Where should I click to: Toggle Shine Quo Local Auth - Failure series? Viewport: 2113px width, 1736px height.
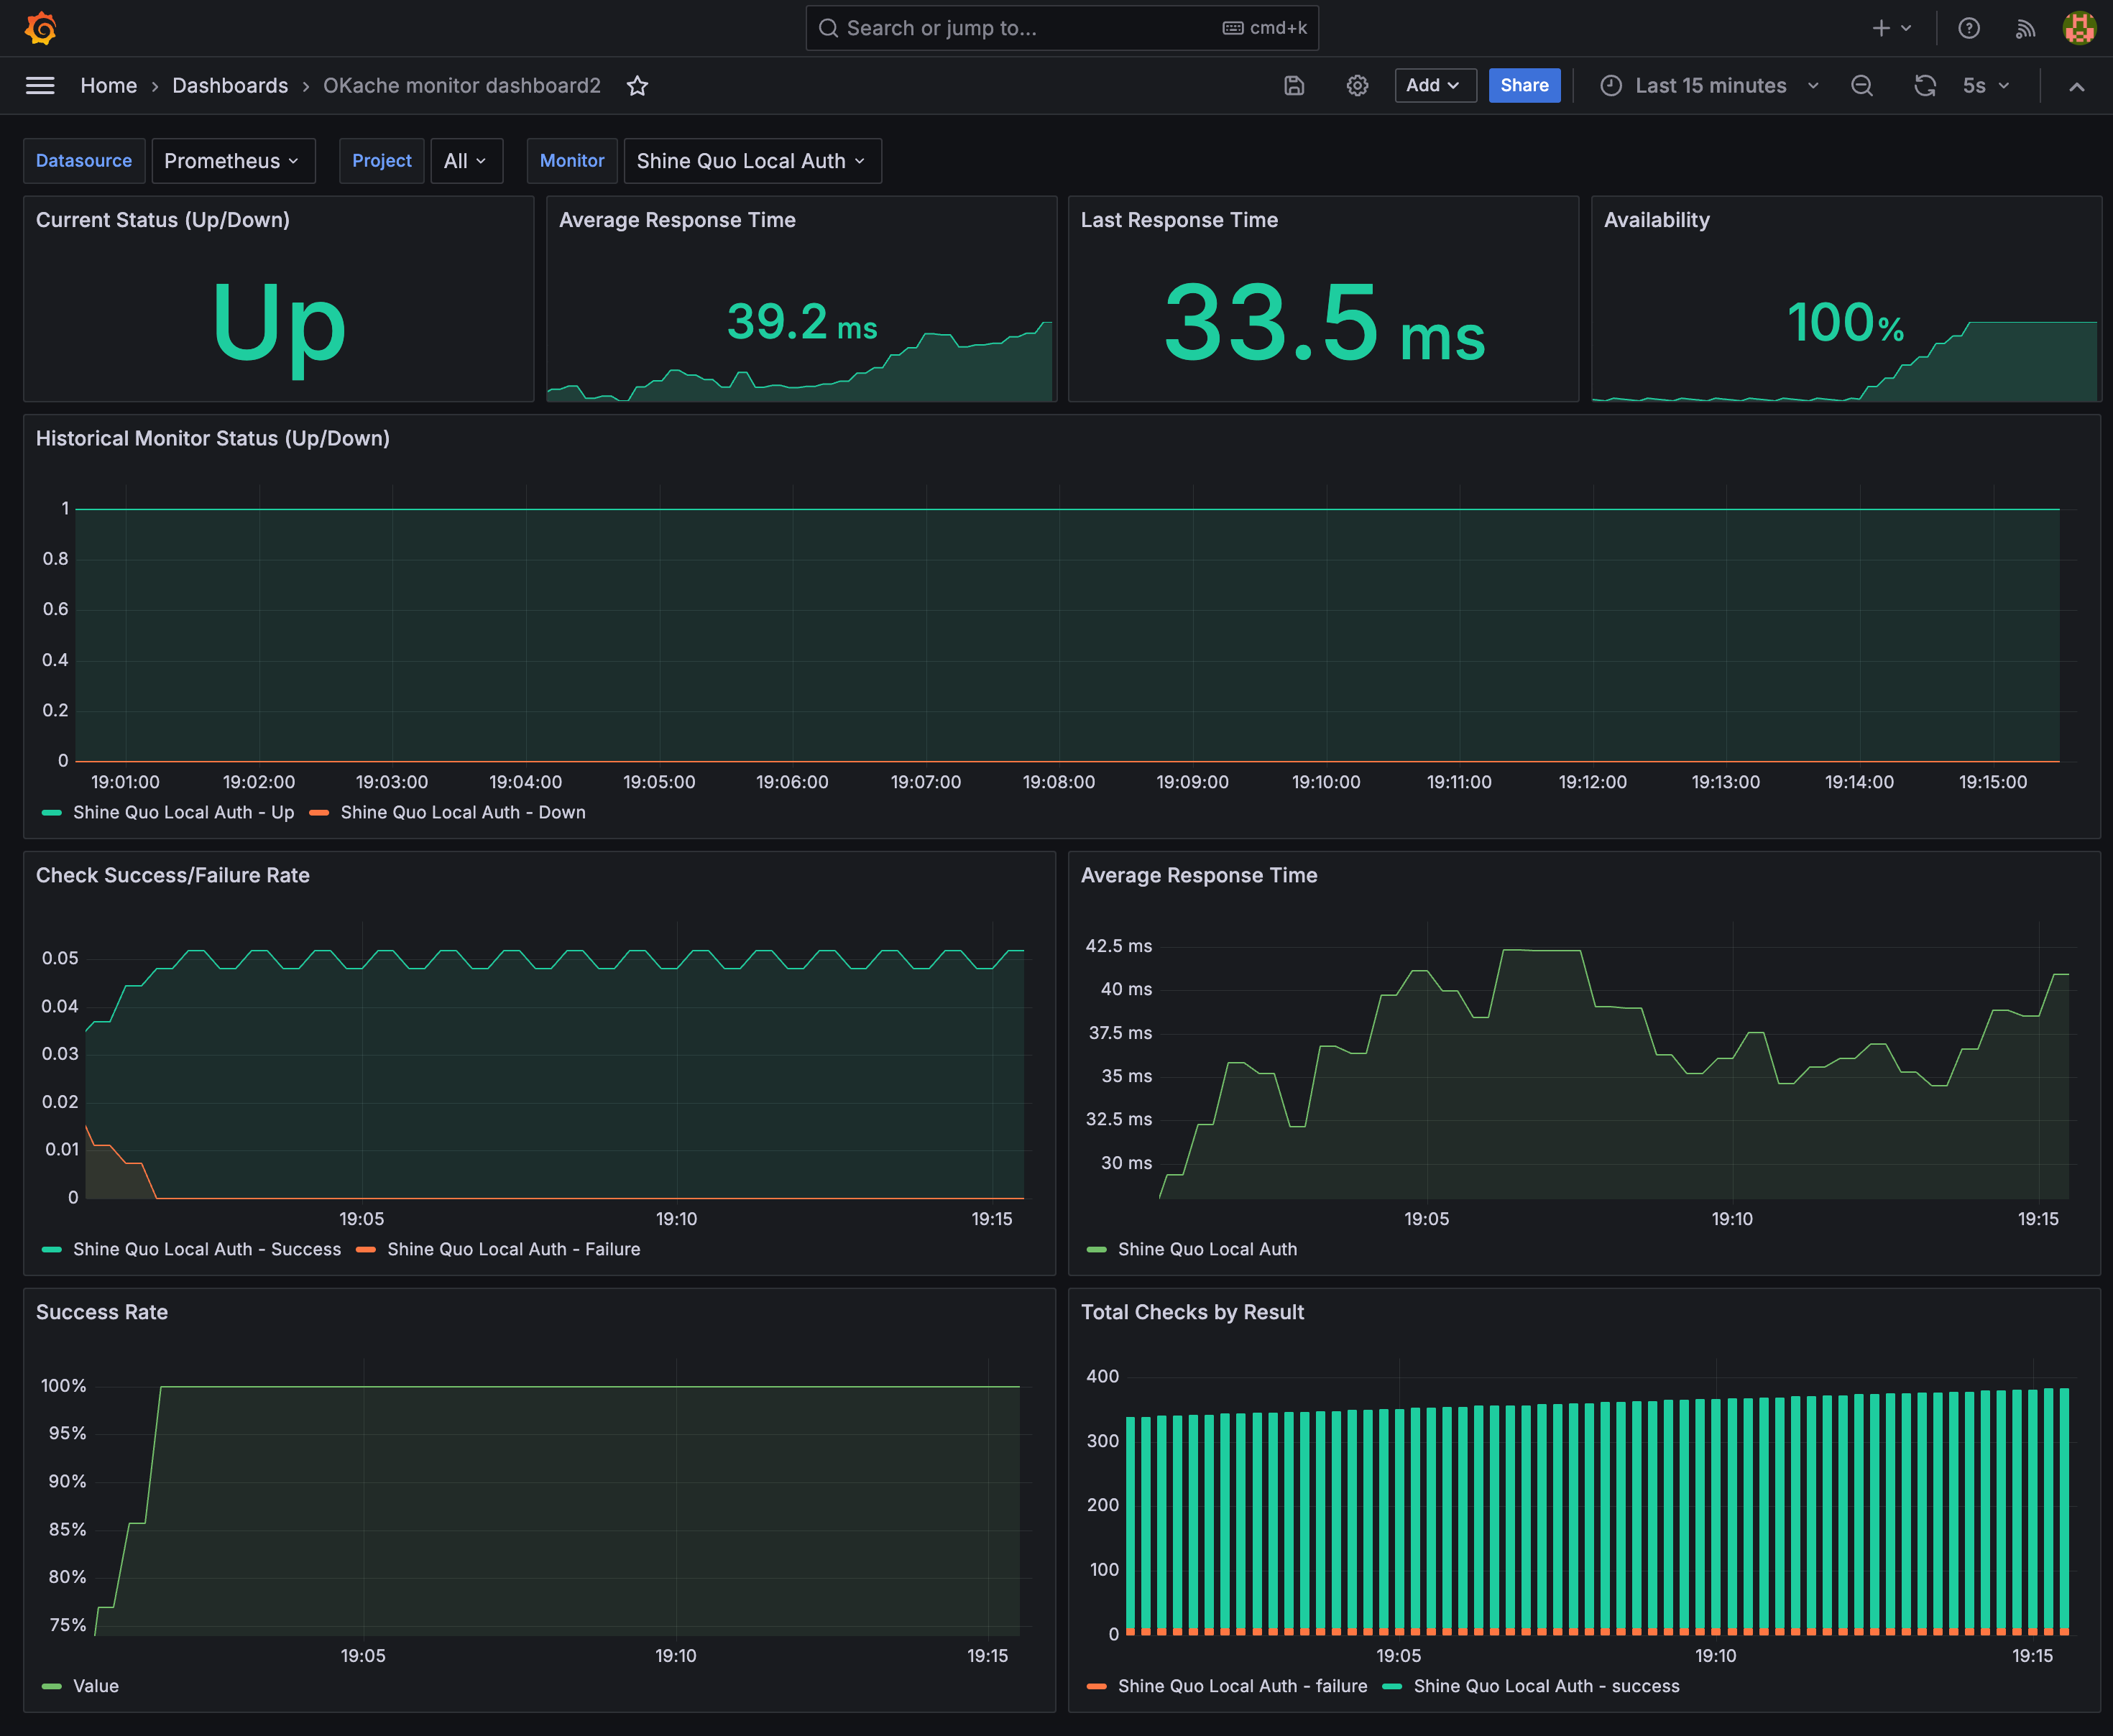point(498,1249)
